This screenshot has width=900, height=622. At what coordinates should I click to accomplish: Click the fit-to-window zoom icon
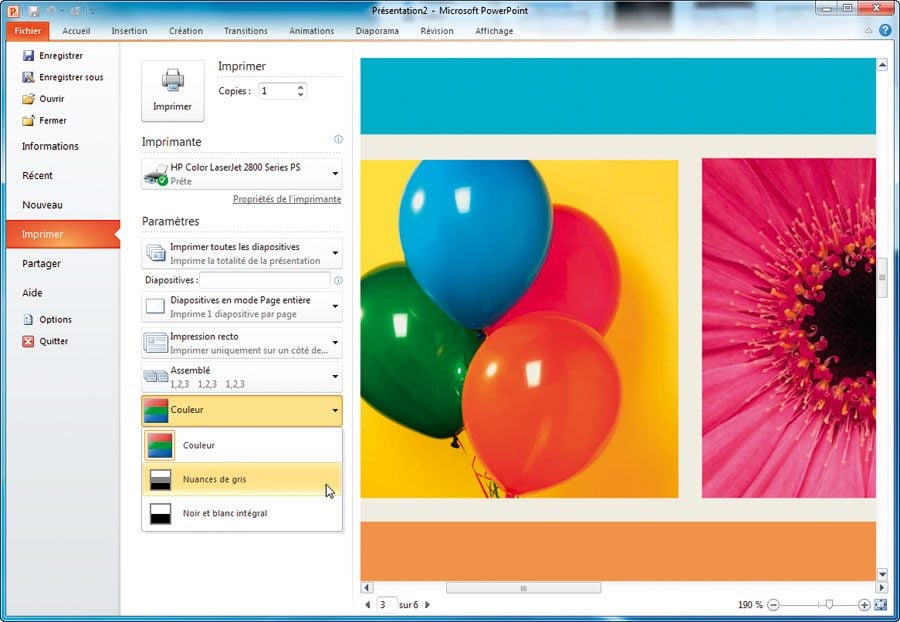click(x=880, y=605)
